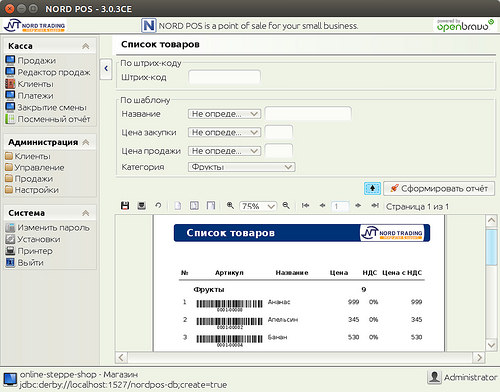Click the Изменить пароль icon
Image resolution: width=500 pixels, height=392 pixels.
tap(10, 228)
